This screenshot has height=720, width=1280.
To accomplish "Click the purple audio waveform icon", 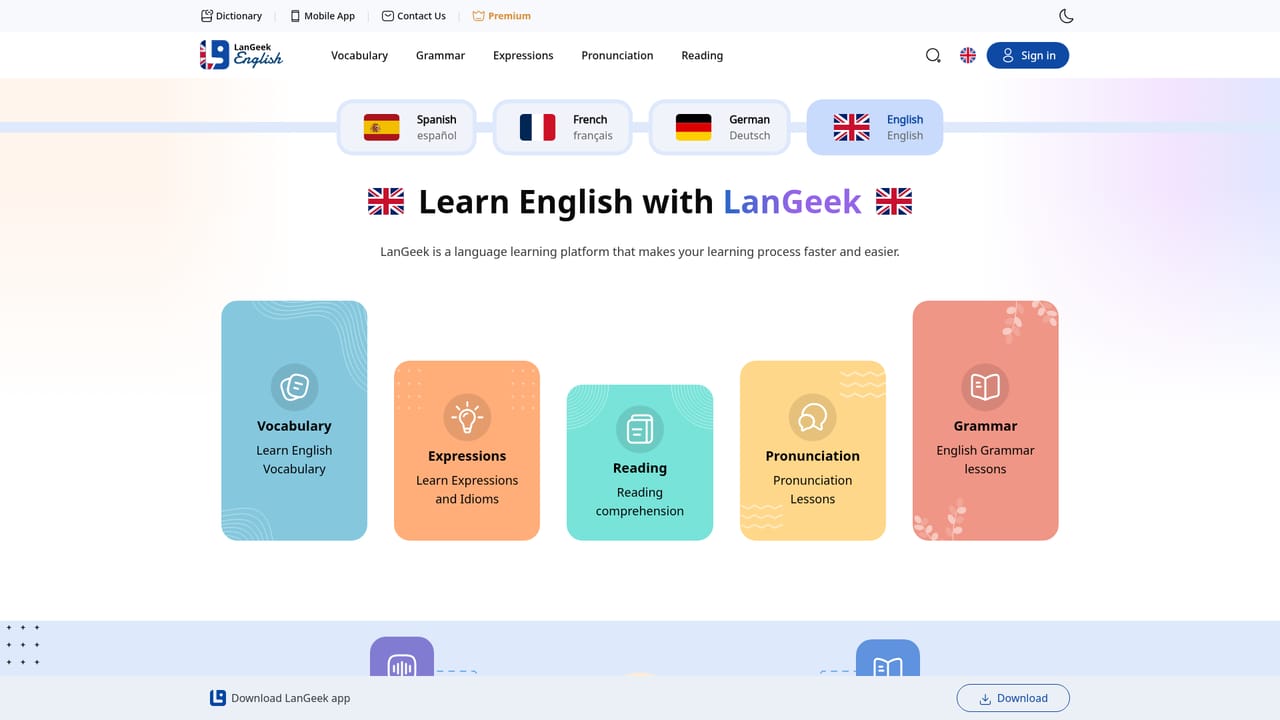I will click(402, 662).
